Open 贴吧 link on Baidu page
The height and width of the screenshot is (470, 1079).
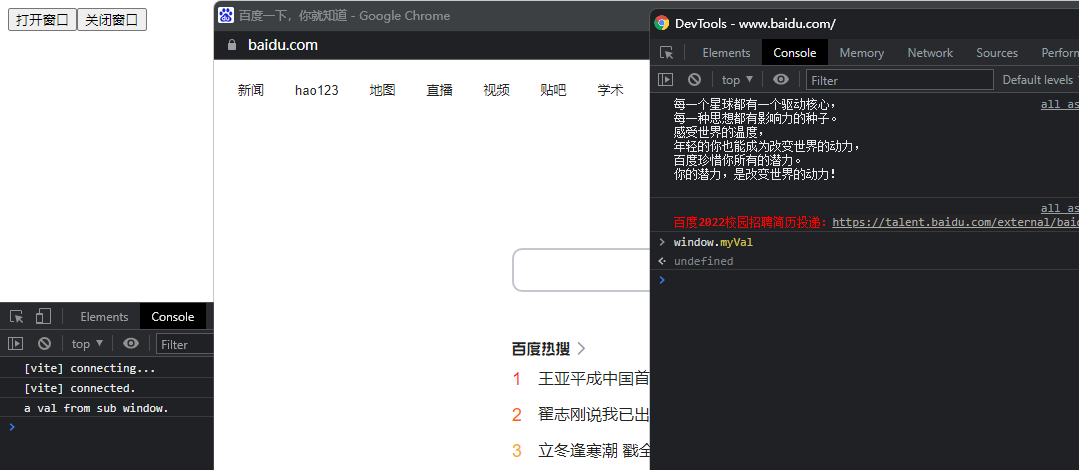553,90
